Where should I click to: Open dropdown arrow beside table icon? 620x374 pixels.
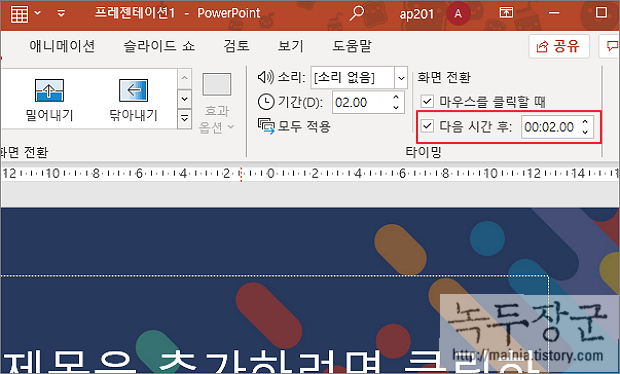click(38, 13)
